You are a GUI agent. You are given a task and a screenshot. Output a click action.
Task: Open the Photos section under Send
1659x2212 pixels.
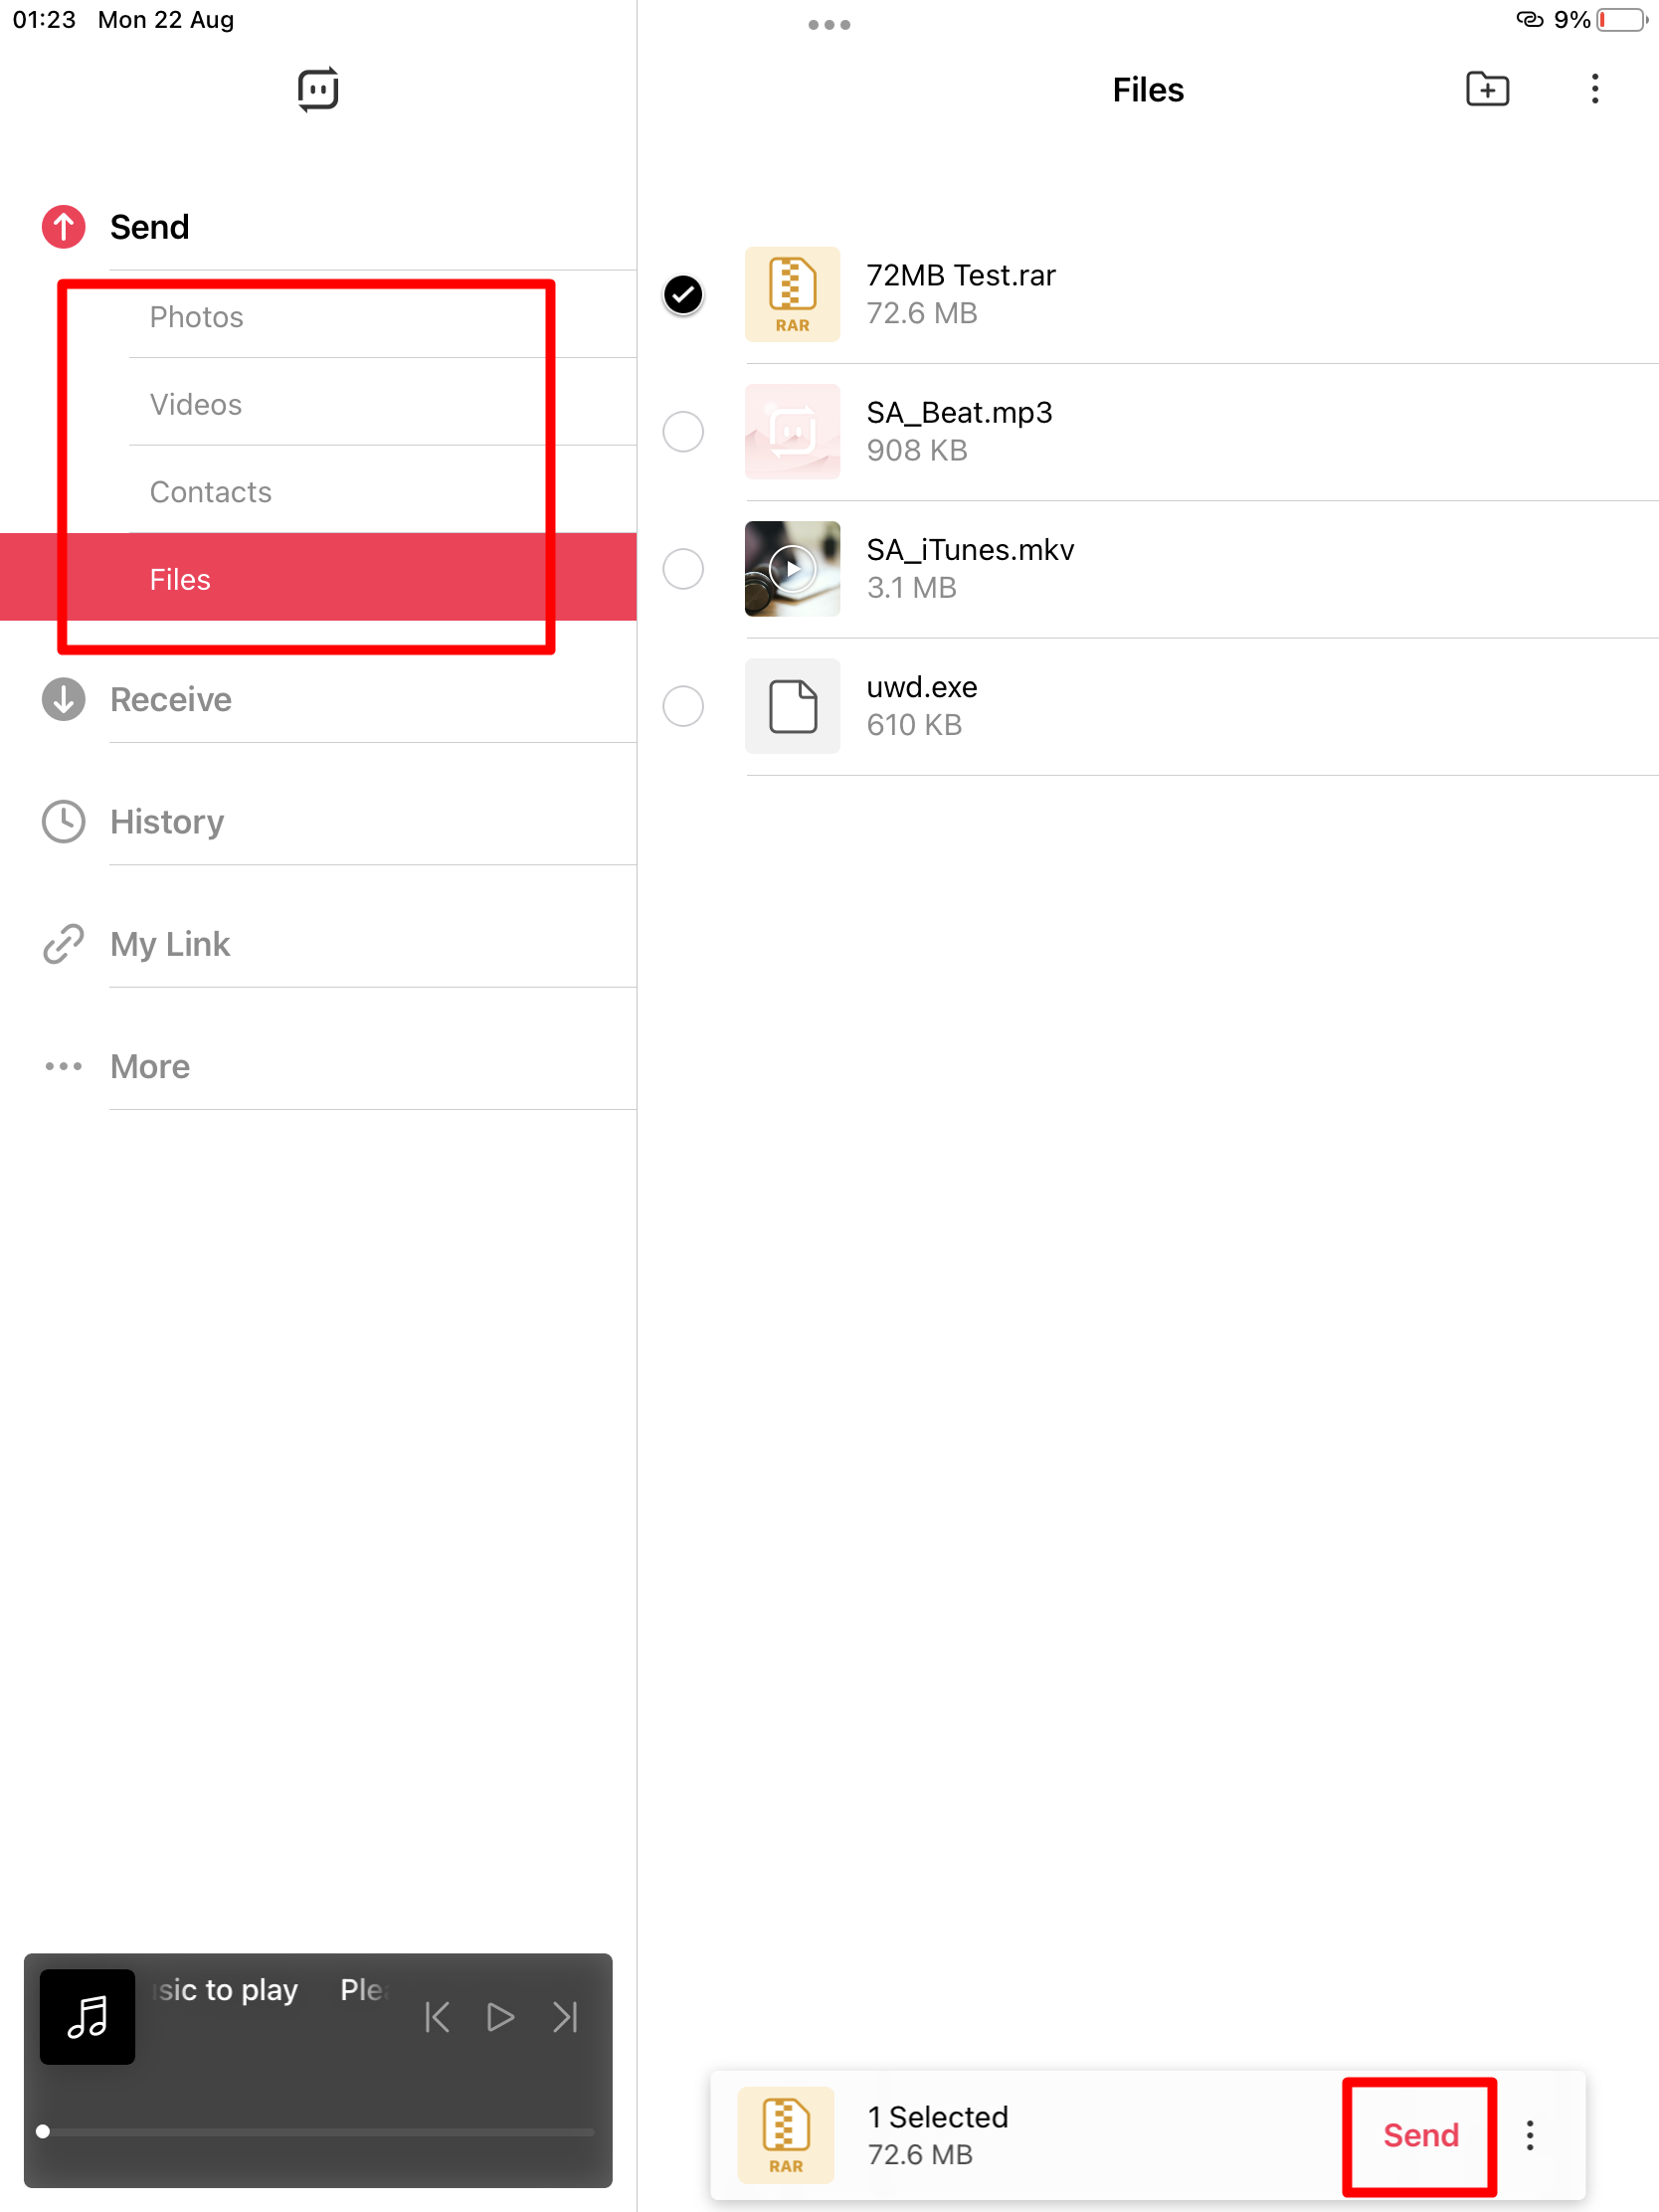197,317
